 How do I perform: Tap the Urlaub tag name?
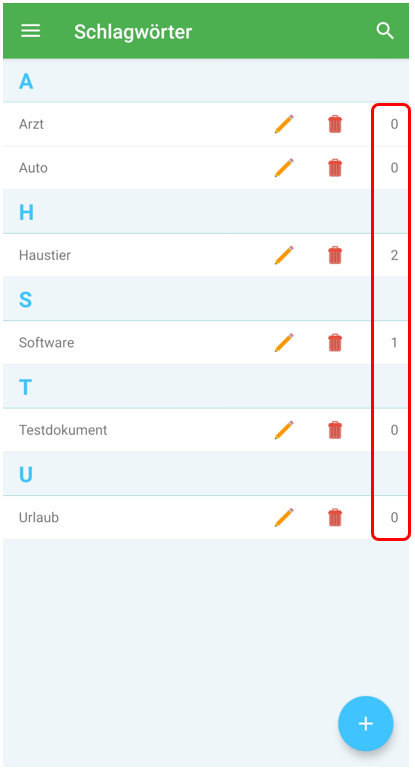[39, 518]
